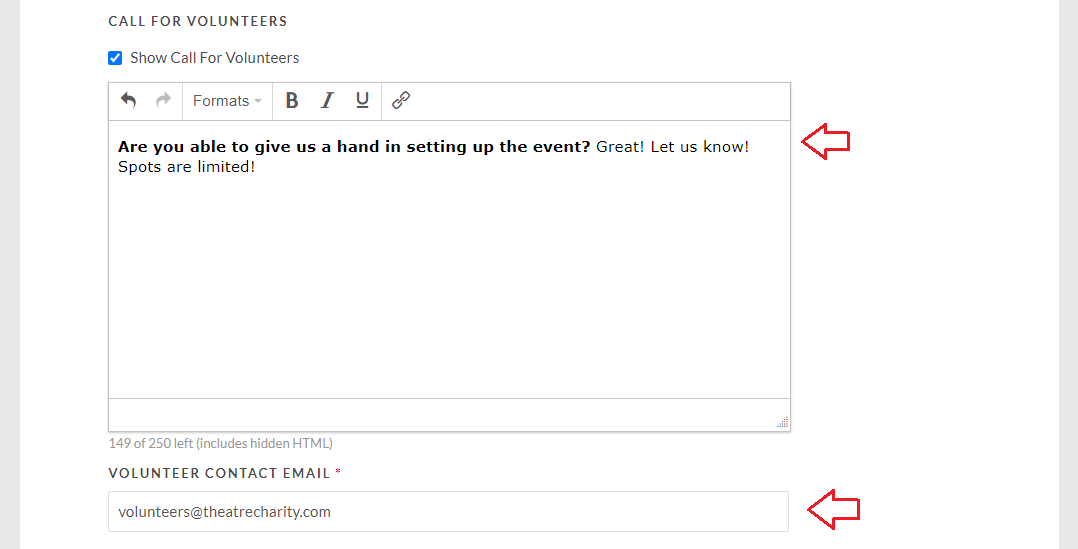Screen dimensions: 1078x549
Task: Click on 'Great! Let us know!' text
Action: (672, 146)
